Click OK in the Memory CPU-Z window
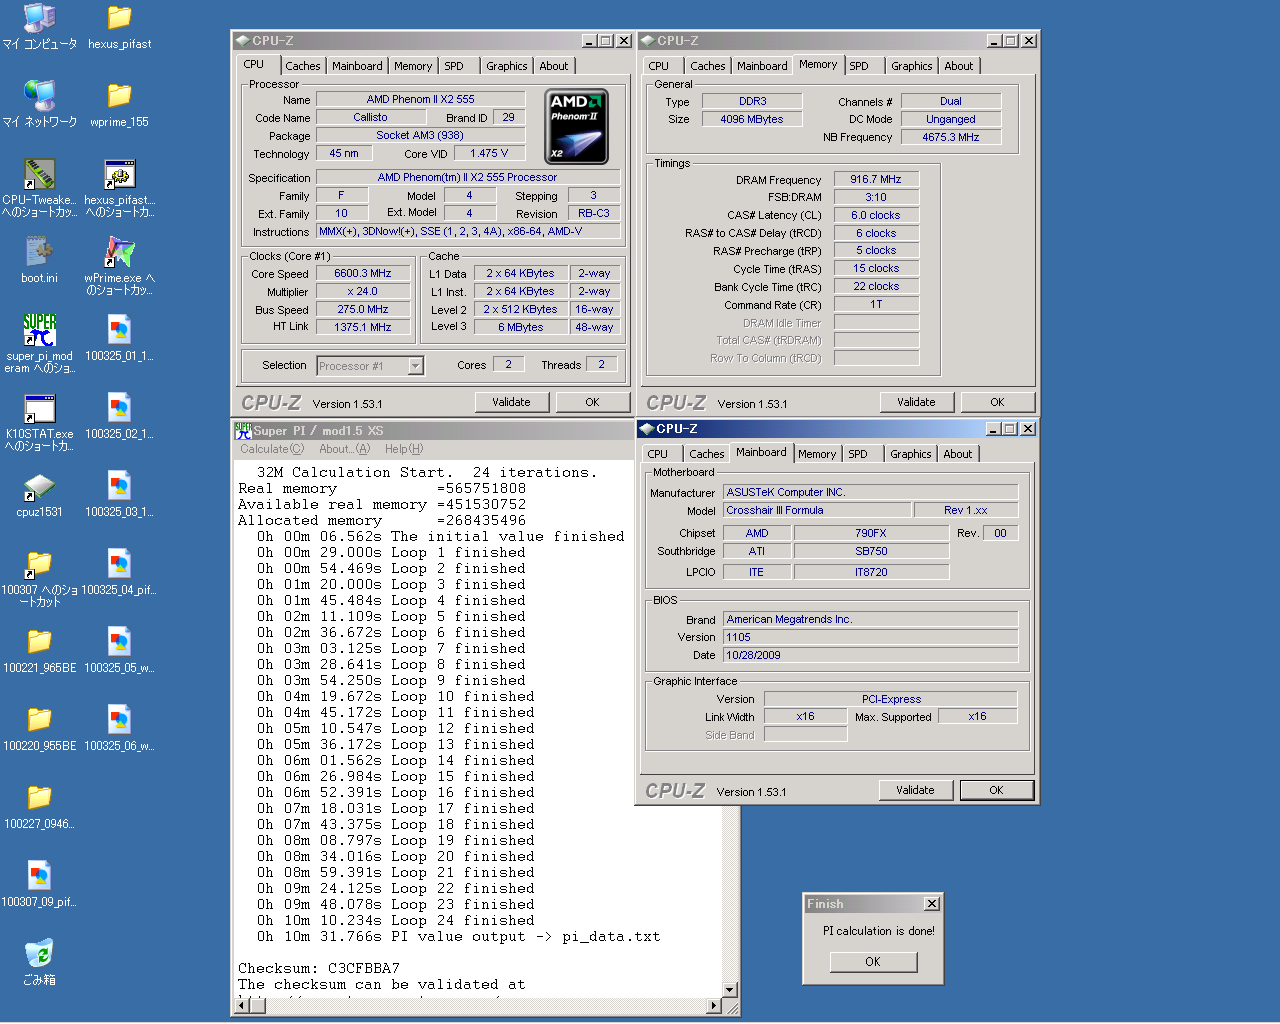The height and width of the screenshot is (1024, 1280). [x=997, y=402]
